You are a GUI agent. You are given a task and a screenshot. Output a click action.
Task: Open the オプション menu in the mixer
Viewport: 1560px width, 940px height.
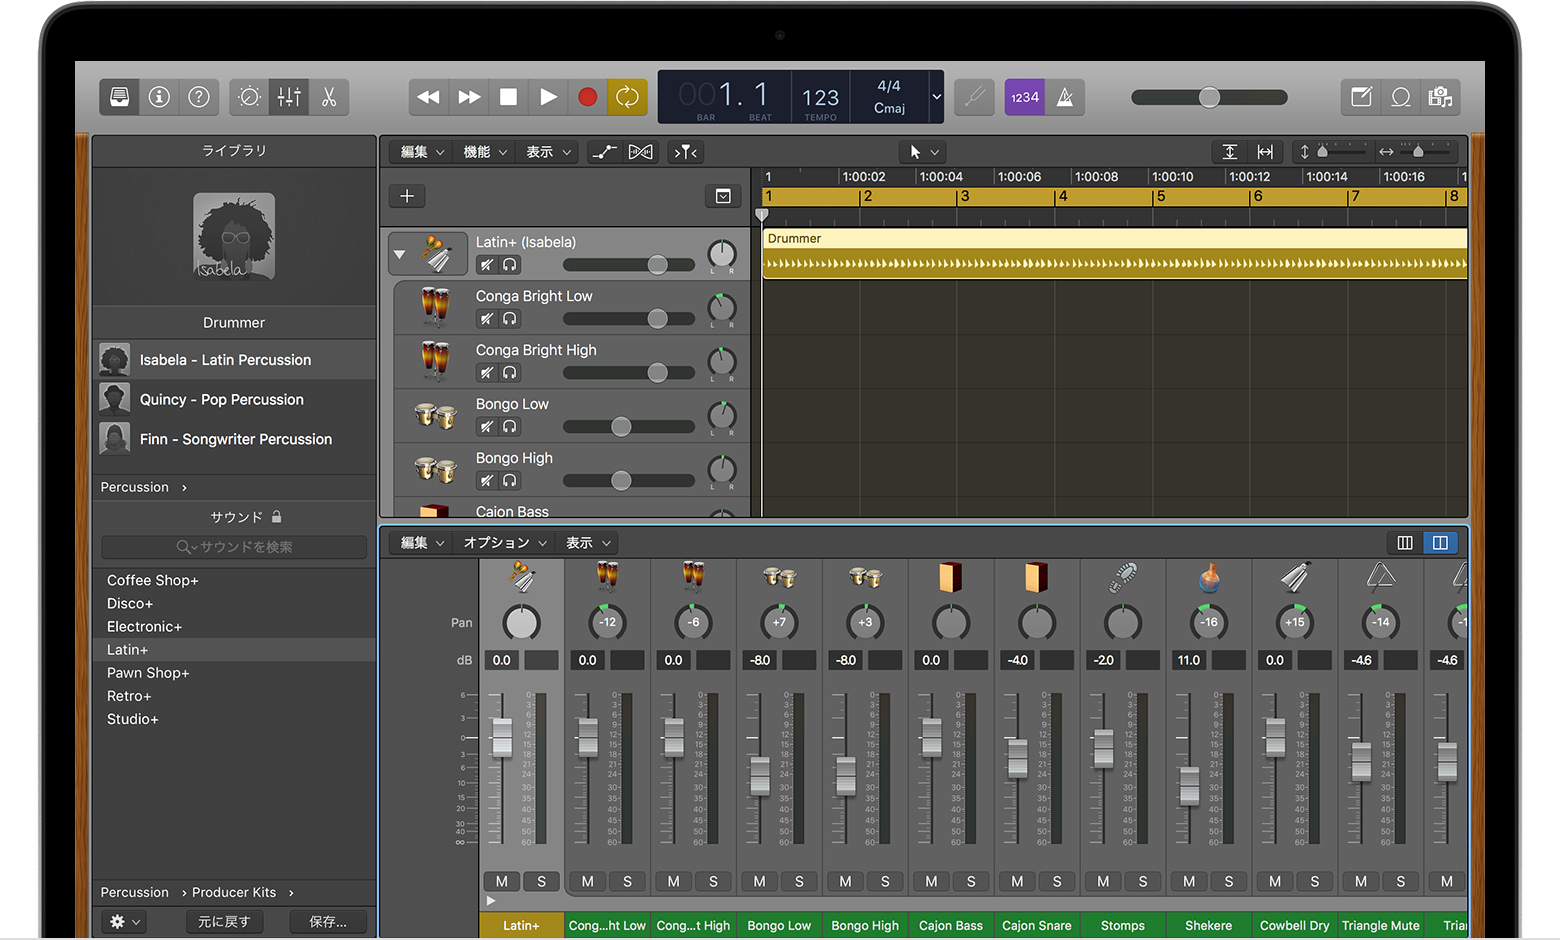click(x=503, y=542)
